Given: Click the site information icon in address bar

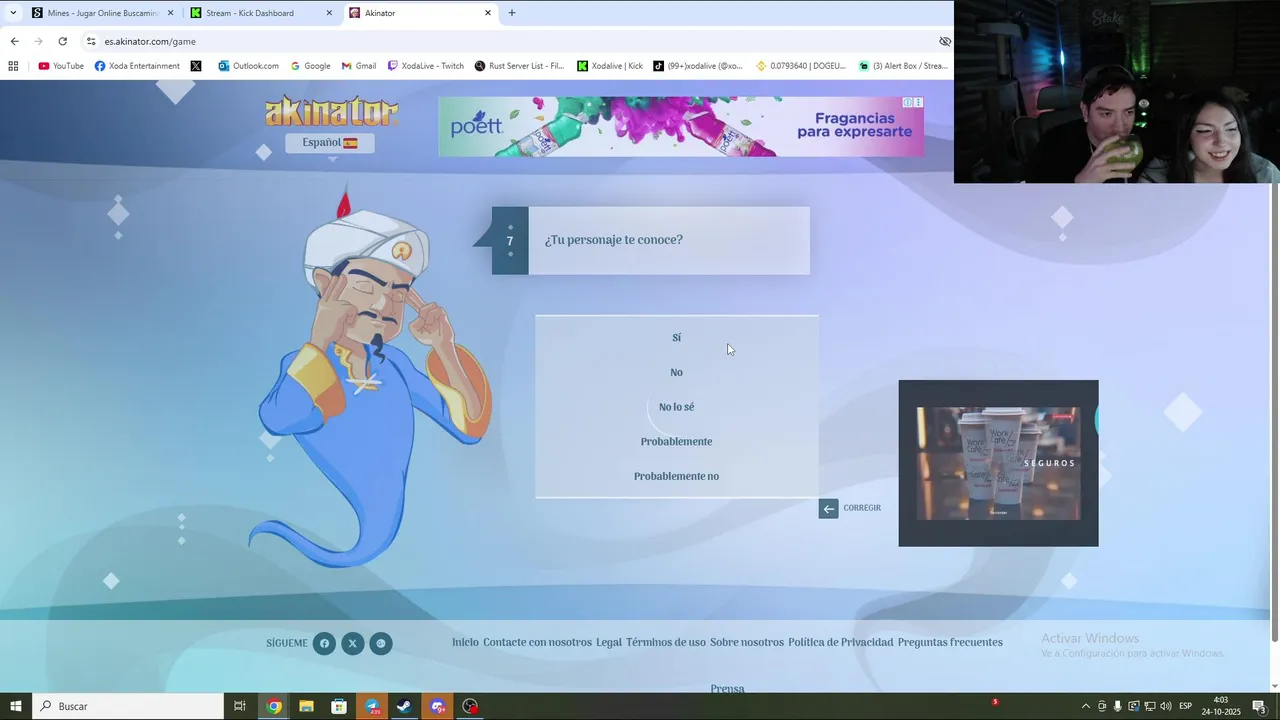Looking at the screenshot, I should (91, 41).
